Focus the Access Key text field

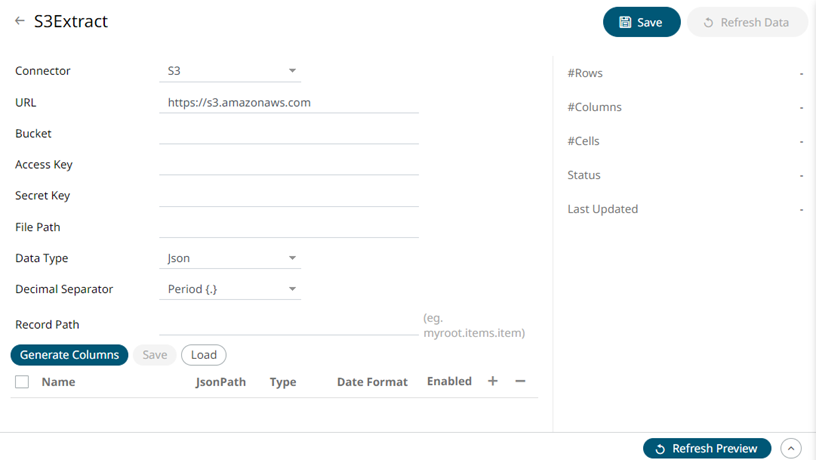(288, 164)
